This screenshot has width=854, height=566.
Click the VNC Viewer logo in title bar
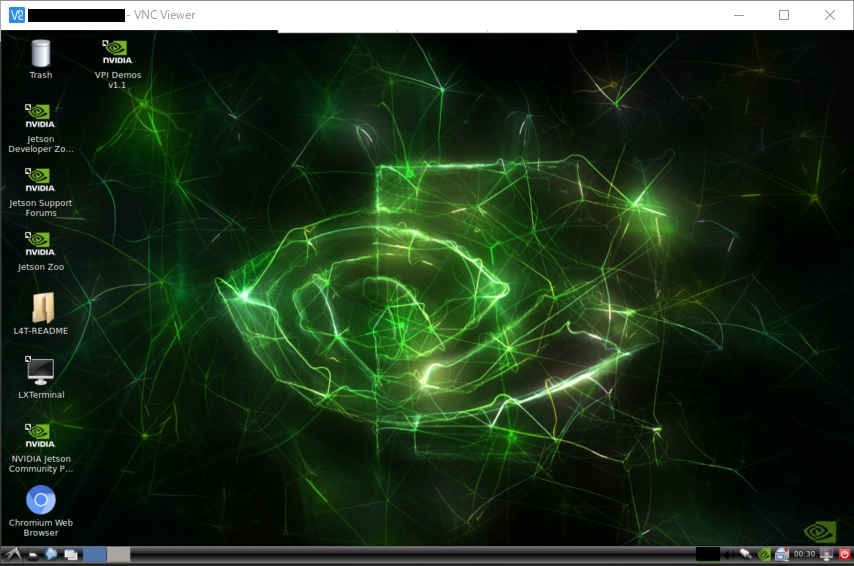(17, 15)
